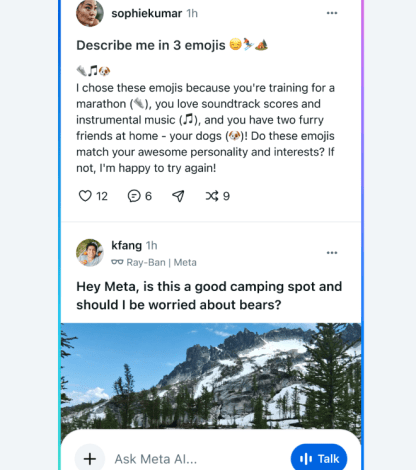Open sophiekumar's username link
Screen dimensions: 416x470
pyautogui.click(x=147, y=13)
